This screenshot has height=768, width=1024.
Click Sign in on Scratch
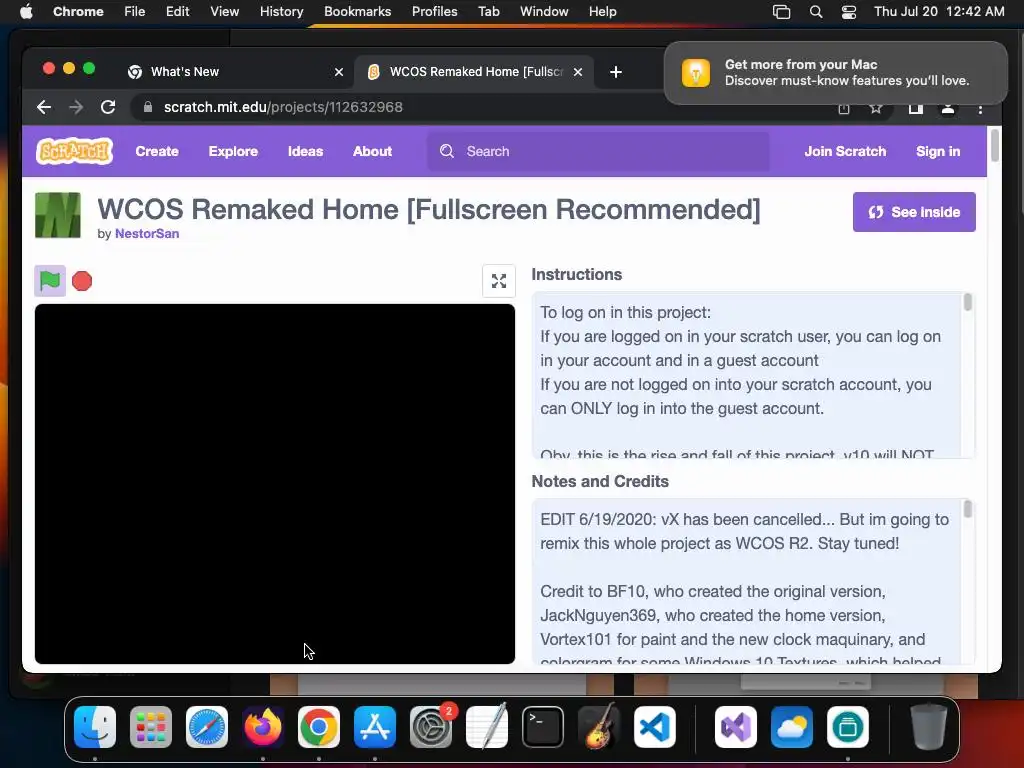(x=938, y=151)
